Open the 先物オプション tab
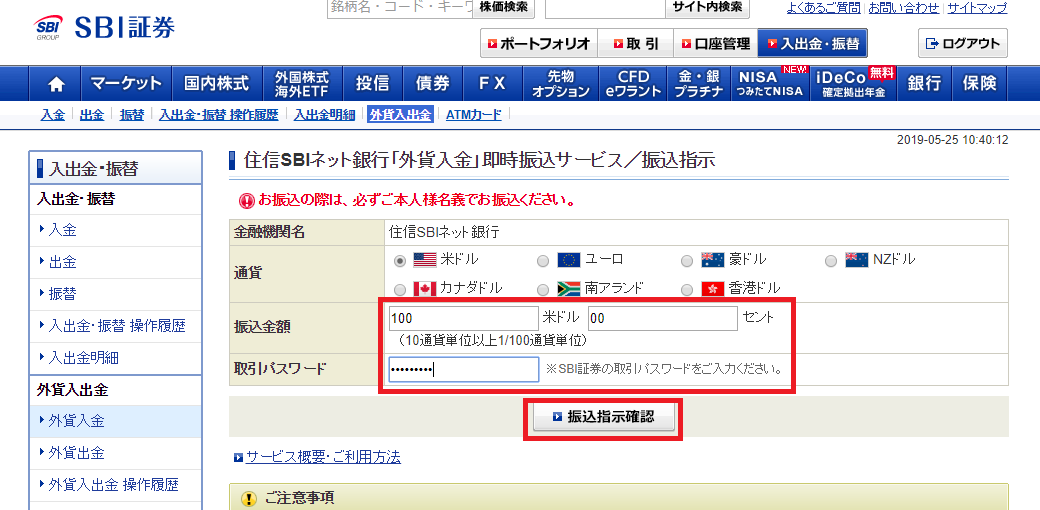 click(560, 84)
